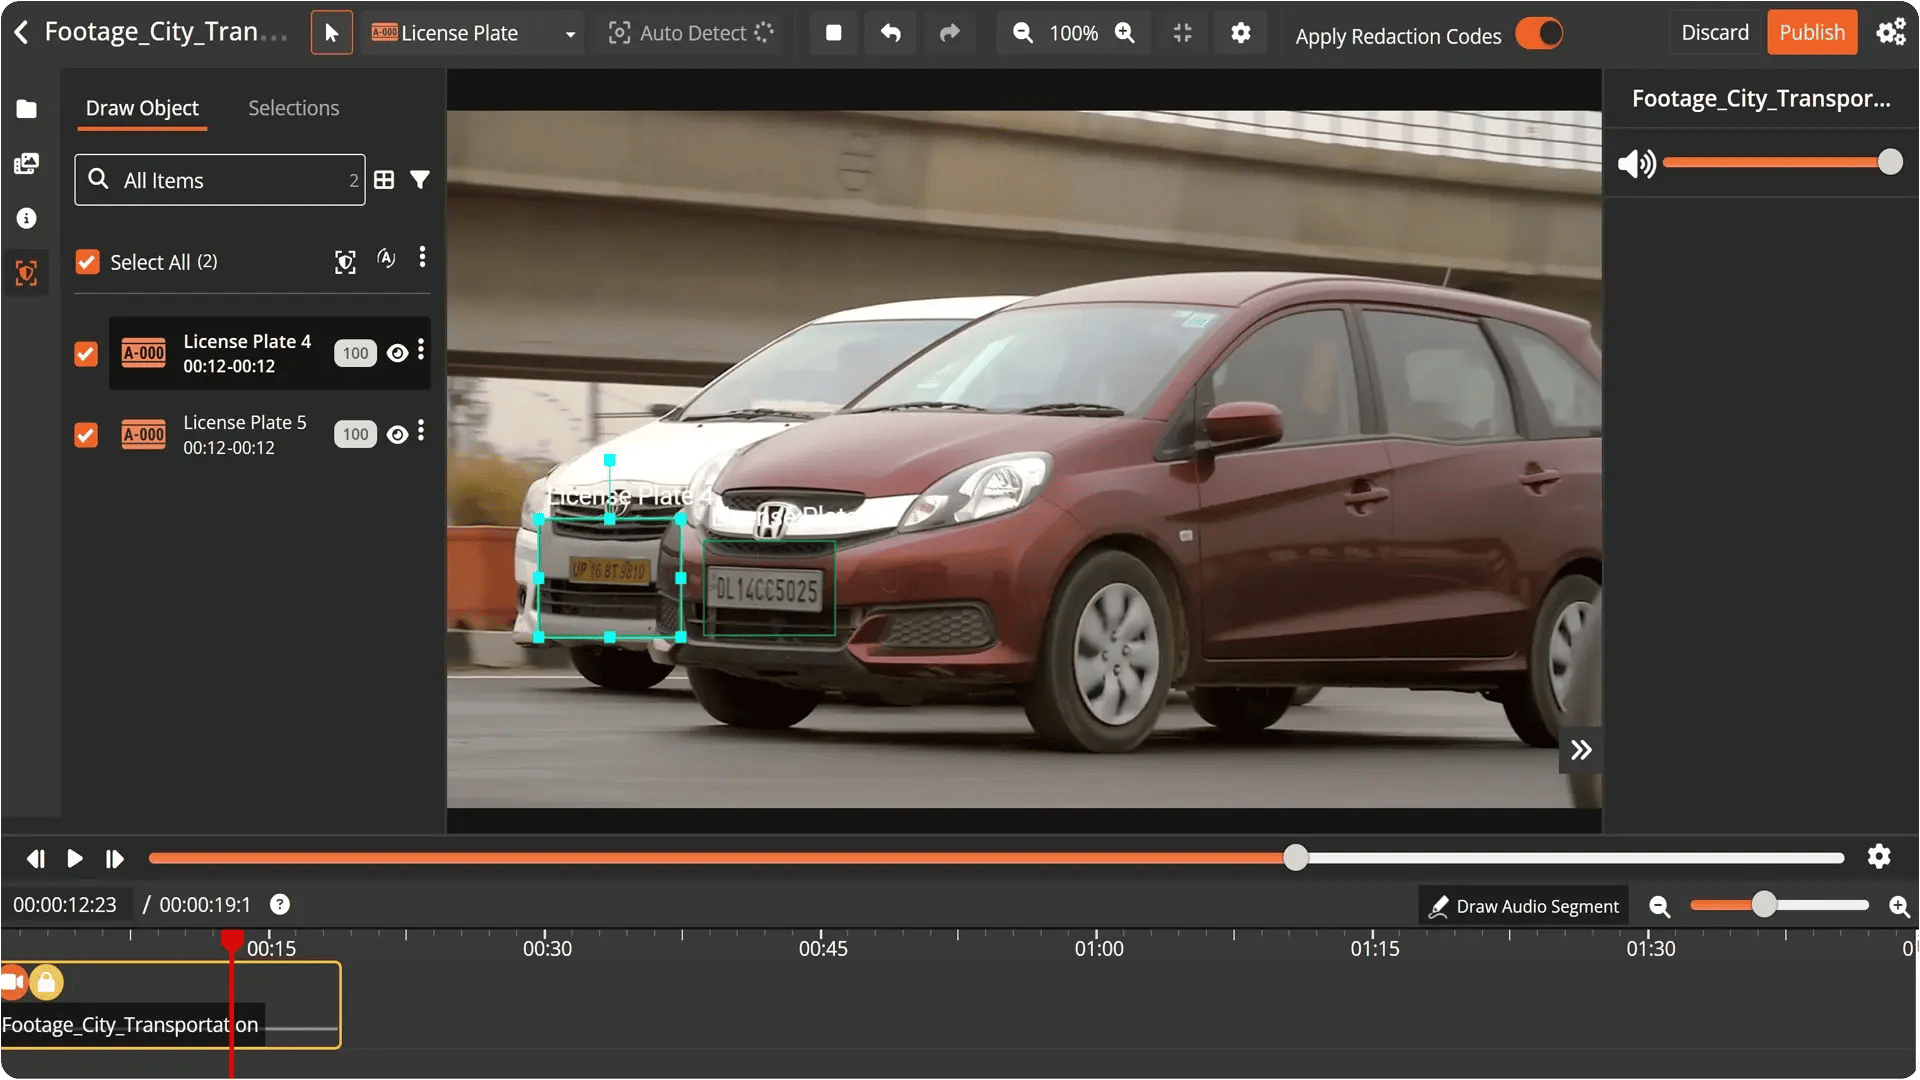Click the track objects icon beside Select All
Image resolution: width=1920 pixels, height=1080 pixels.
click(x=345, y=262)
